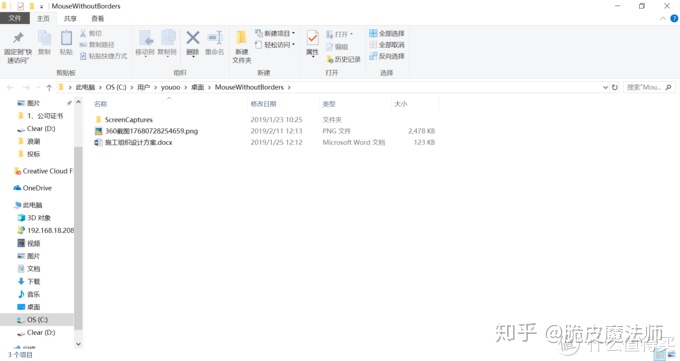Image resolution: width=680 pixels, height=361 pixels.
Task: Go back with the left arrow
Action: tap(10, 88)
